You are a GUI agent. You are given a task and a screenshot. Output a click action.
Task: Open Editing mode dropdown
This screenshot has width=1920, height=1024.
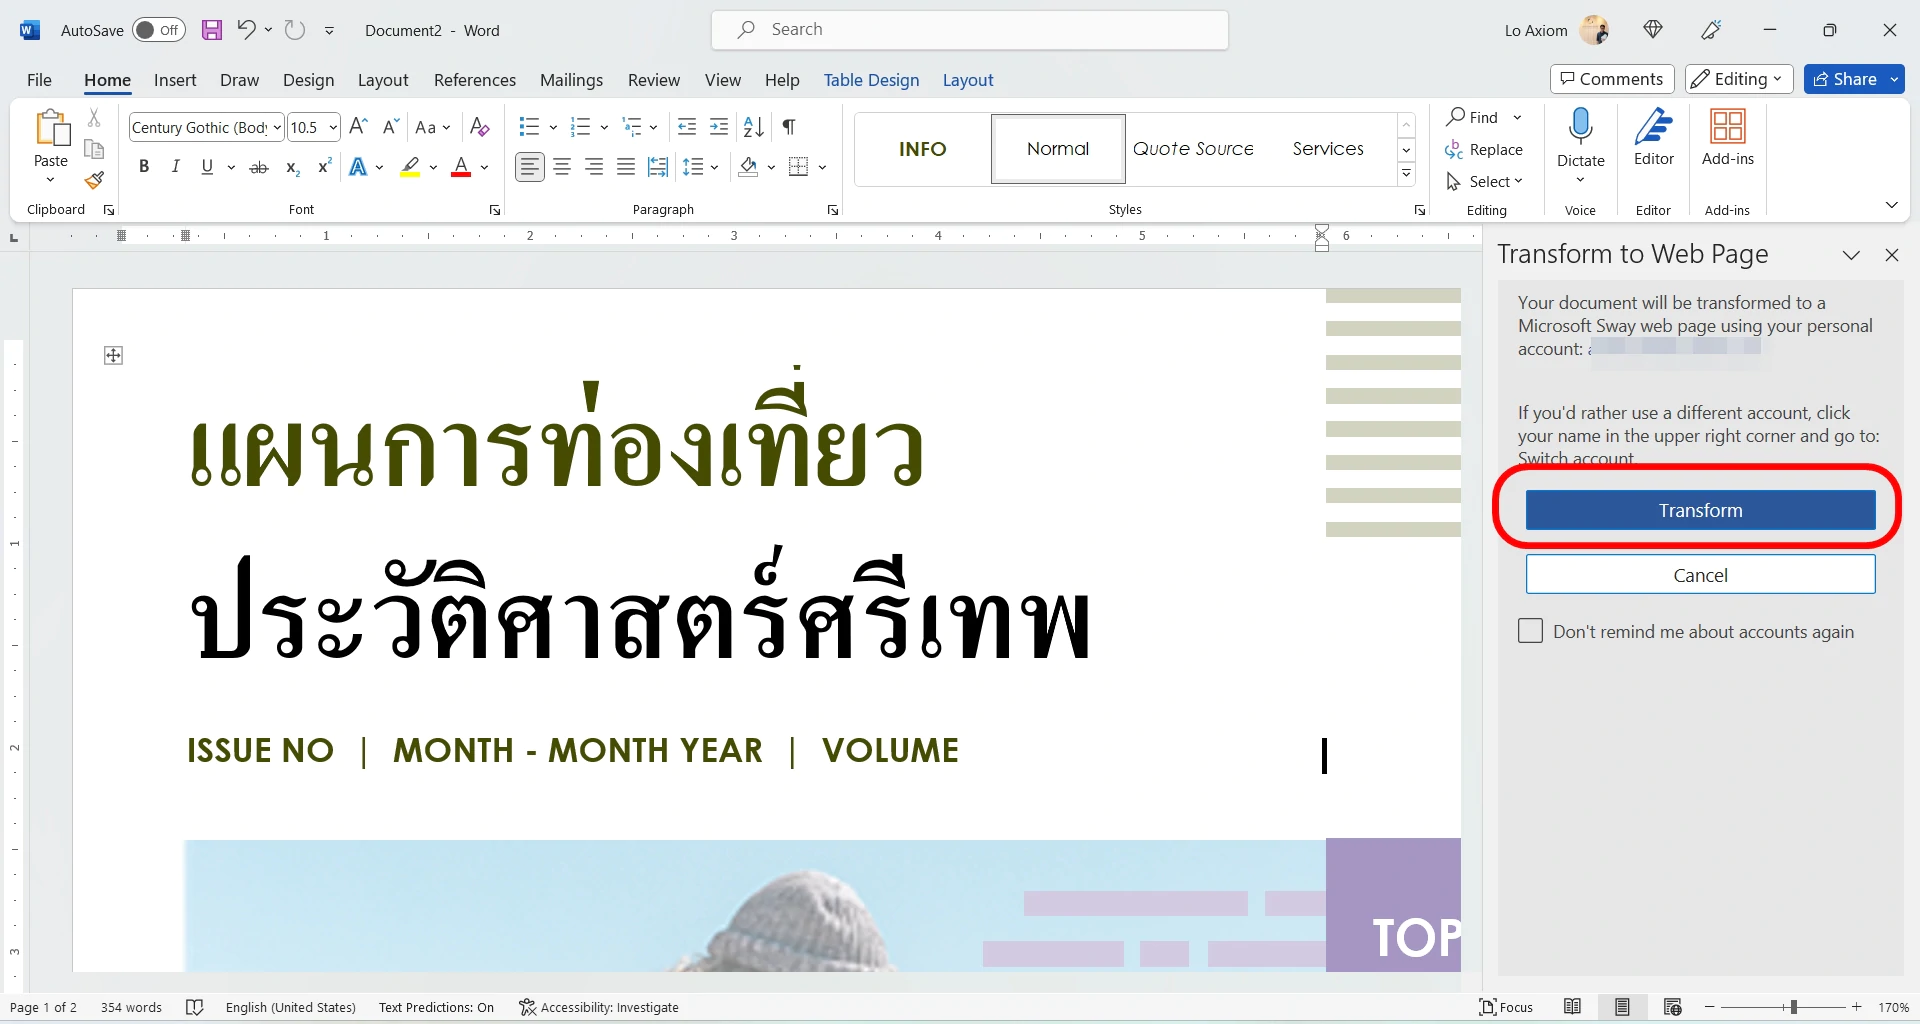[x=1739, y=79]
